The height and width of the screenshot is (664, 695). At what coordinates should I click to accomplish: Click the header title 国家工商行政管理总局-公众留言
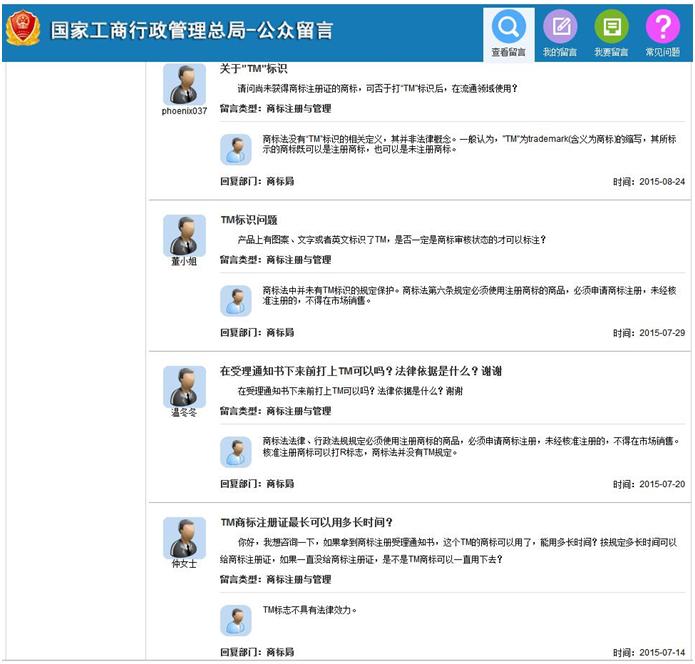(x=191, y=30)
